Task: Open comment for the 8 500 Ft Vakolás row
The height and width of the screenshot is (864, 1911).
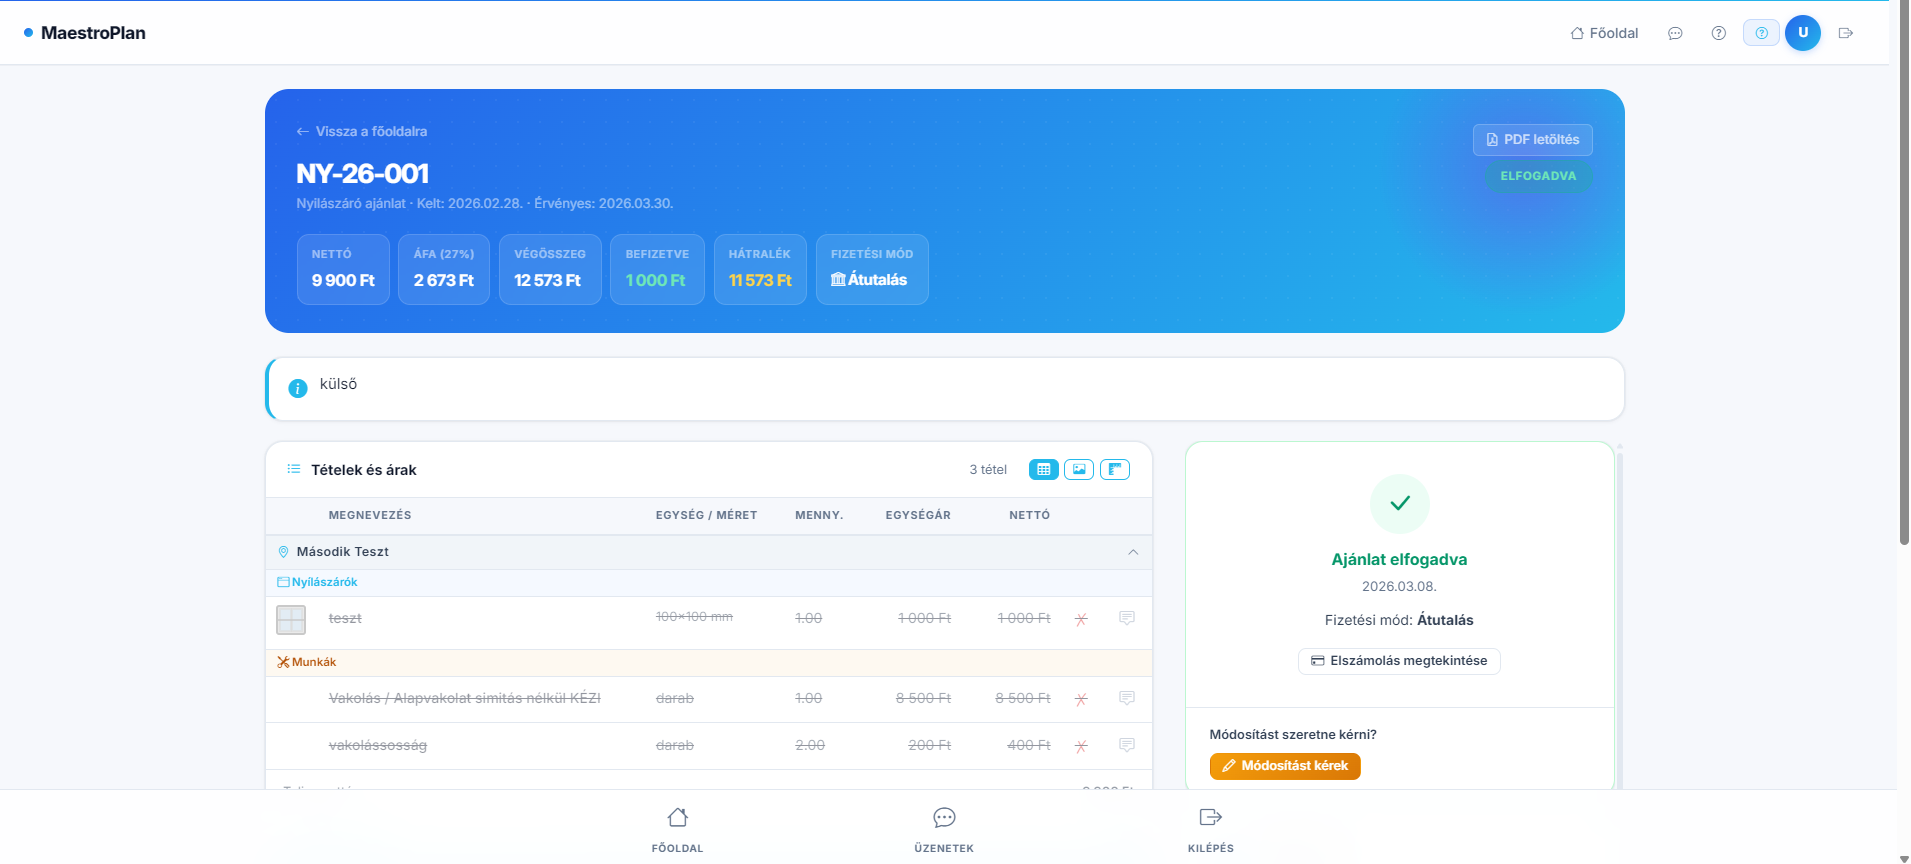Action: coord(1127,698)
